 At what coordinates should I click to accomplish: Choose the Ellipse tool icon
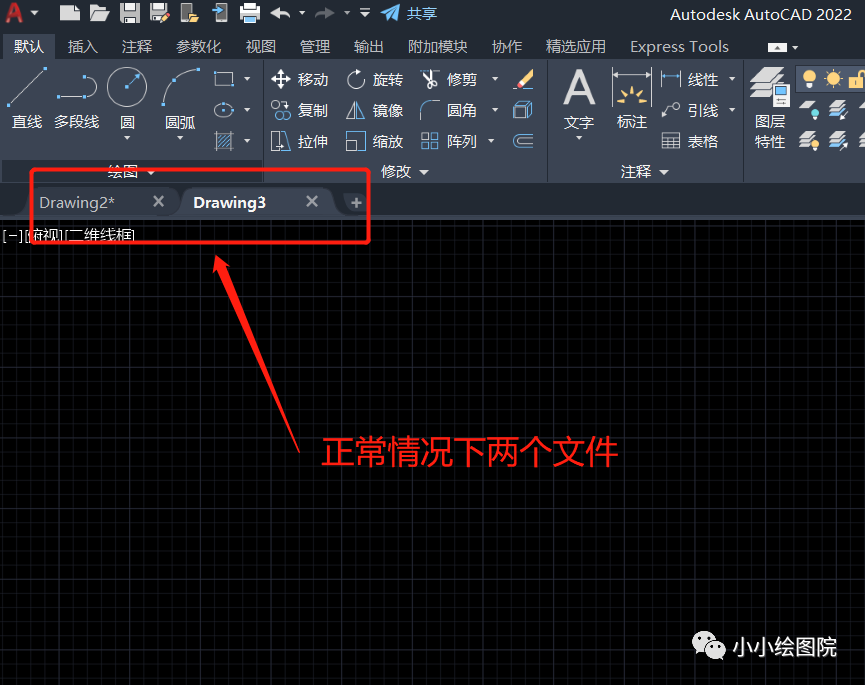click(223, 110)
